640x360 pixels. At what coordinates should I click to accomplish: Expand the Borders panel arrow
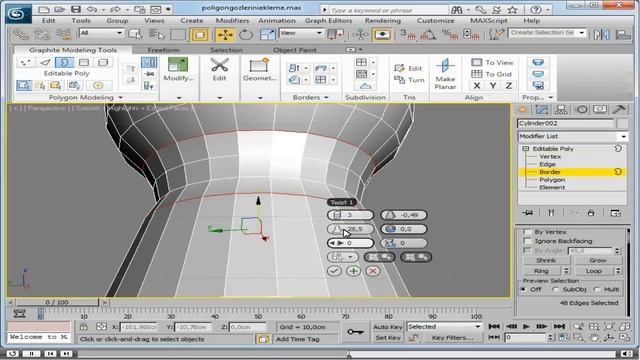point(326,98)
